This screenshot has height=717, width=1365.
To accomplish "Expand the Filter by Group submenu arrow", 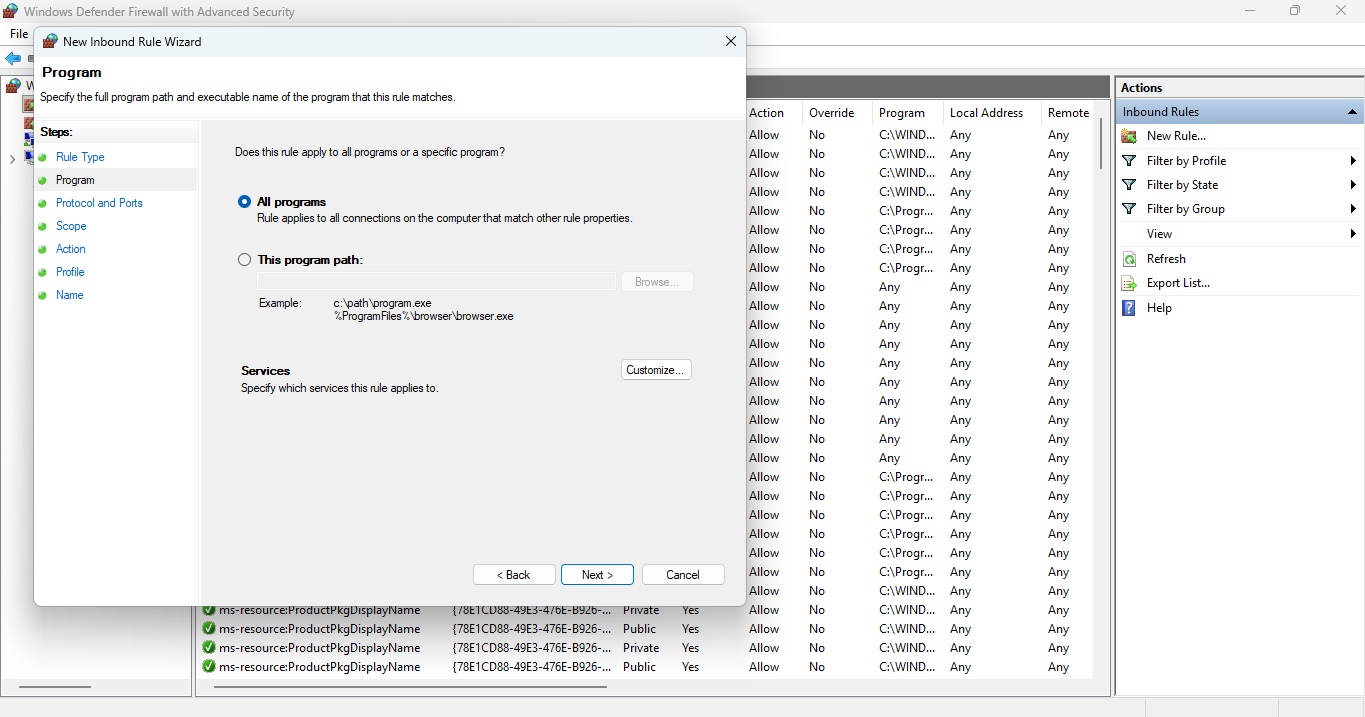I will tap(1353, 209).
